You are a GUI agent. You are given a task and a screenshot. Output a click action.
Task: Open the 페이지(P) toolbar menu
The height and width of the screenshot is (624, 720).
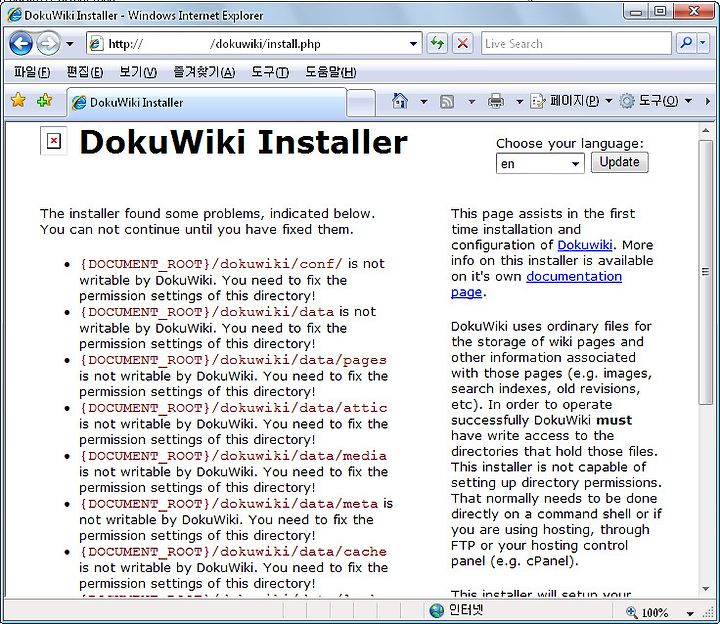click(x=571, y=101)
